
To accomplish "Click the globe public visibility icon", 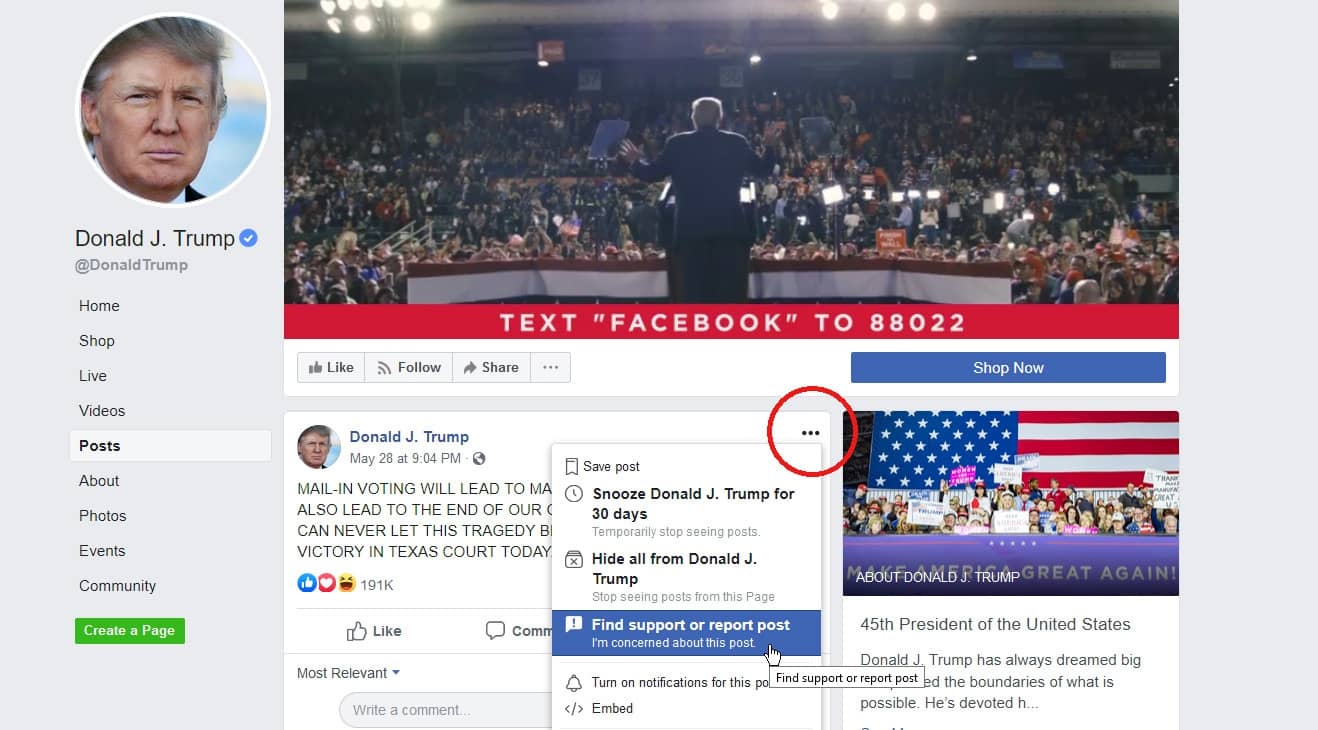I will (479, 459).
